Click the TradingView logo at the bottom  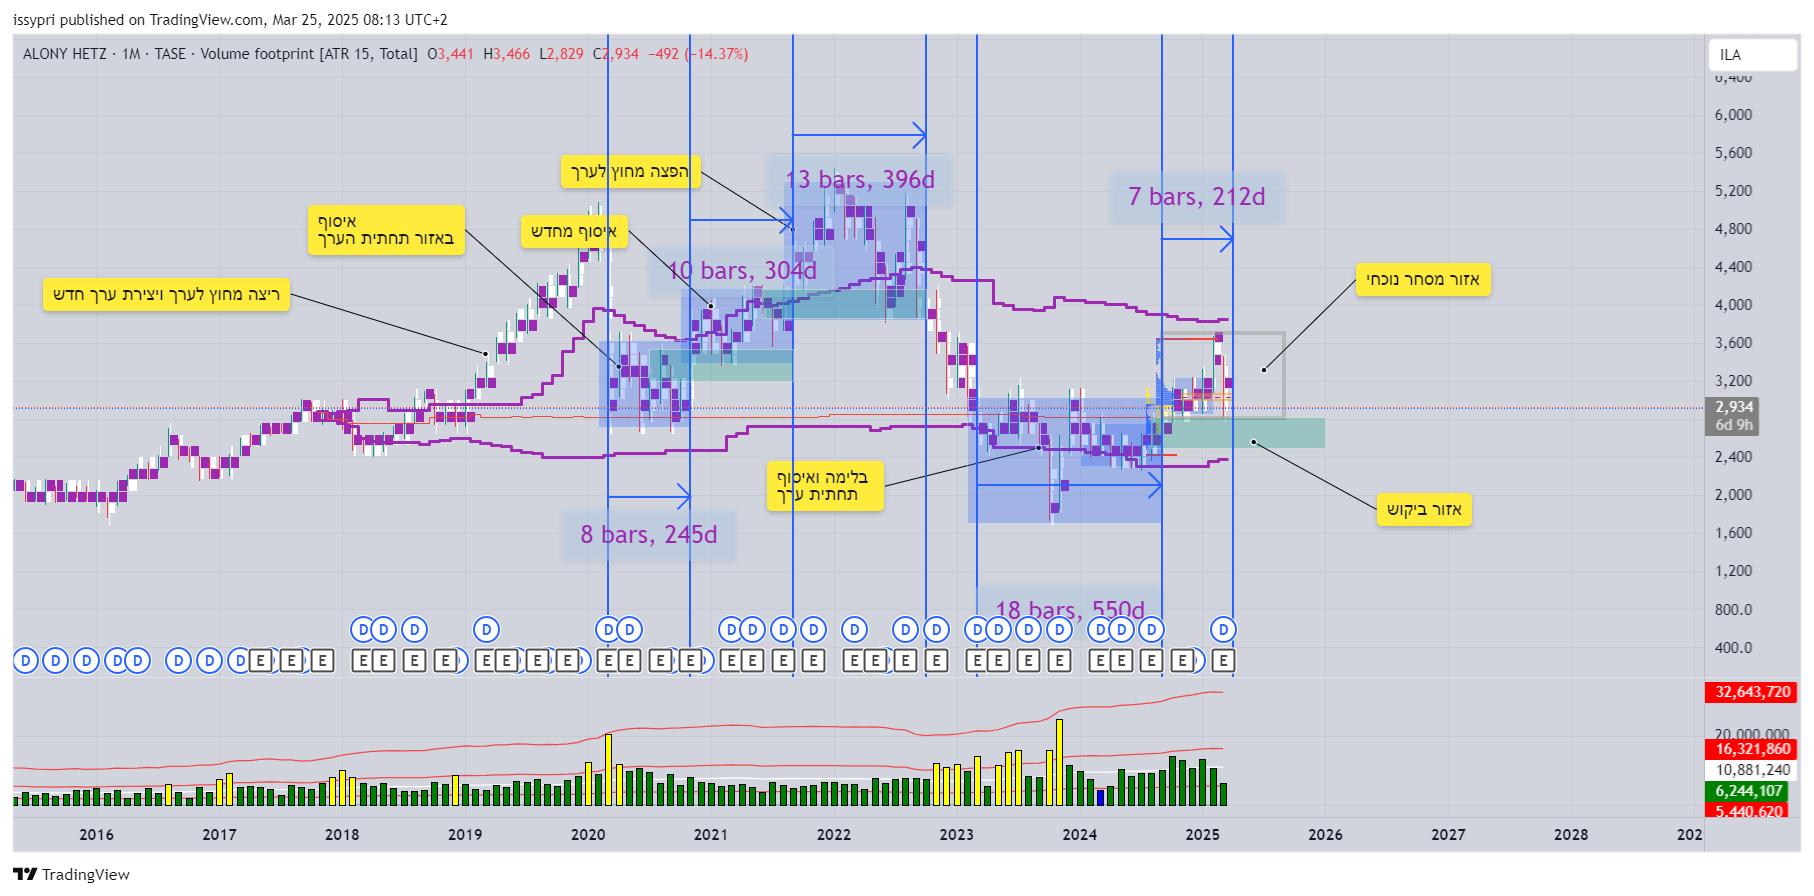(x=71, y=874)
